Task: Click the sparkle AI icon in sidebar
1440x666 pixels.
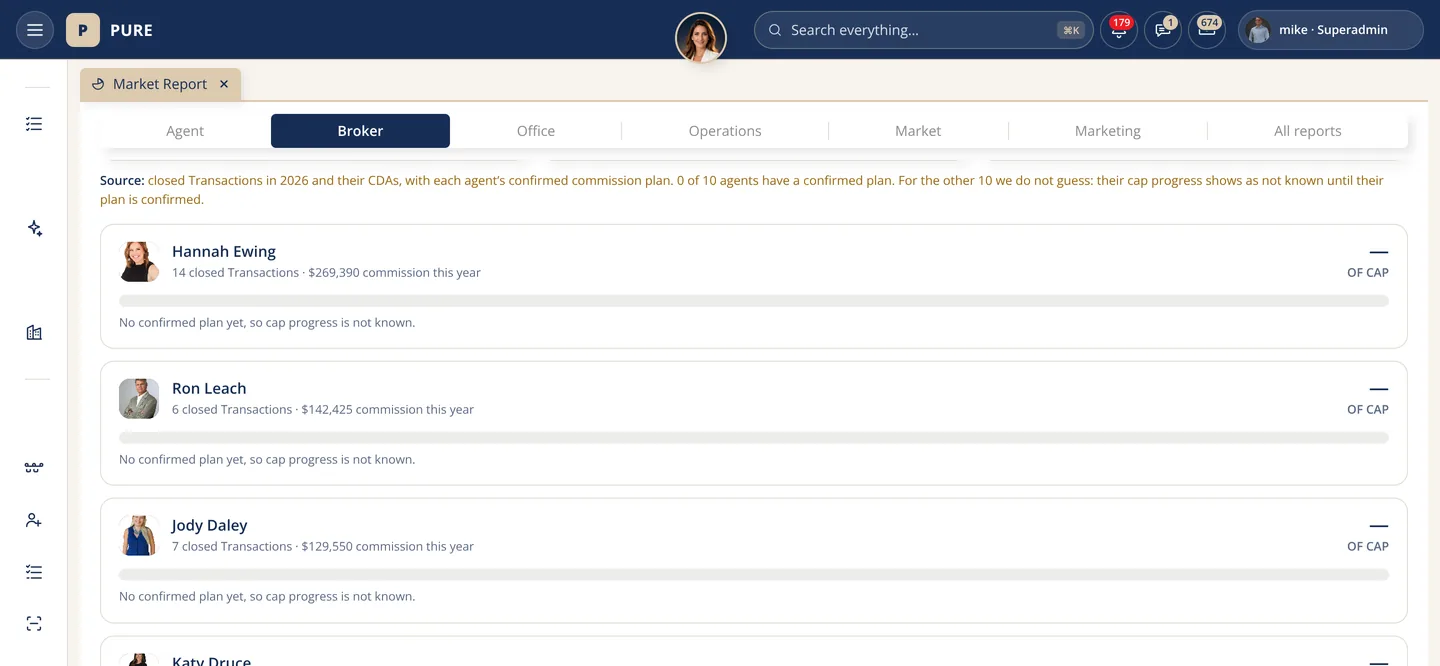Action: pos(34,229)
